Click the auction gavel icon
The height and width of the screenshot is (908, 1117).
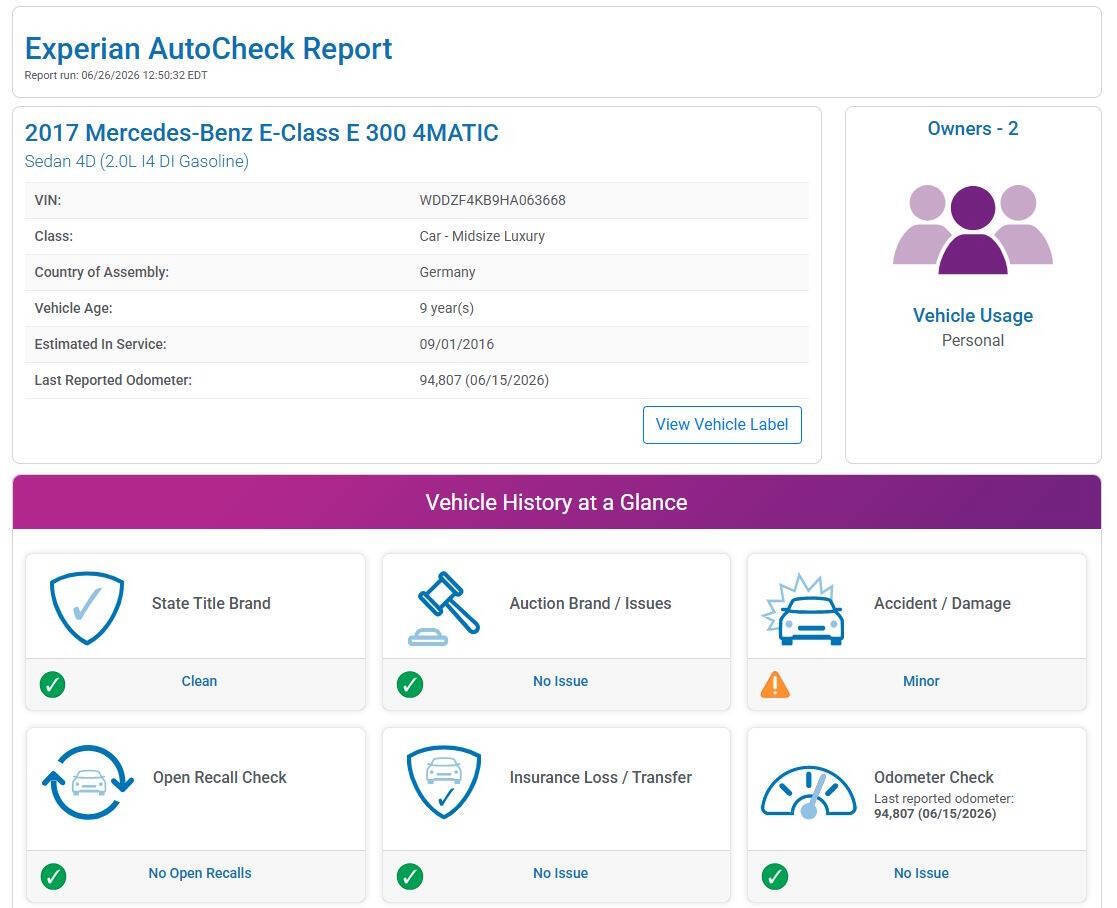pos(444,608)
